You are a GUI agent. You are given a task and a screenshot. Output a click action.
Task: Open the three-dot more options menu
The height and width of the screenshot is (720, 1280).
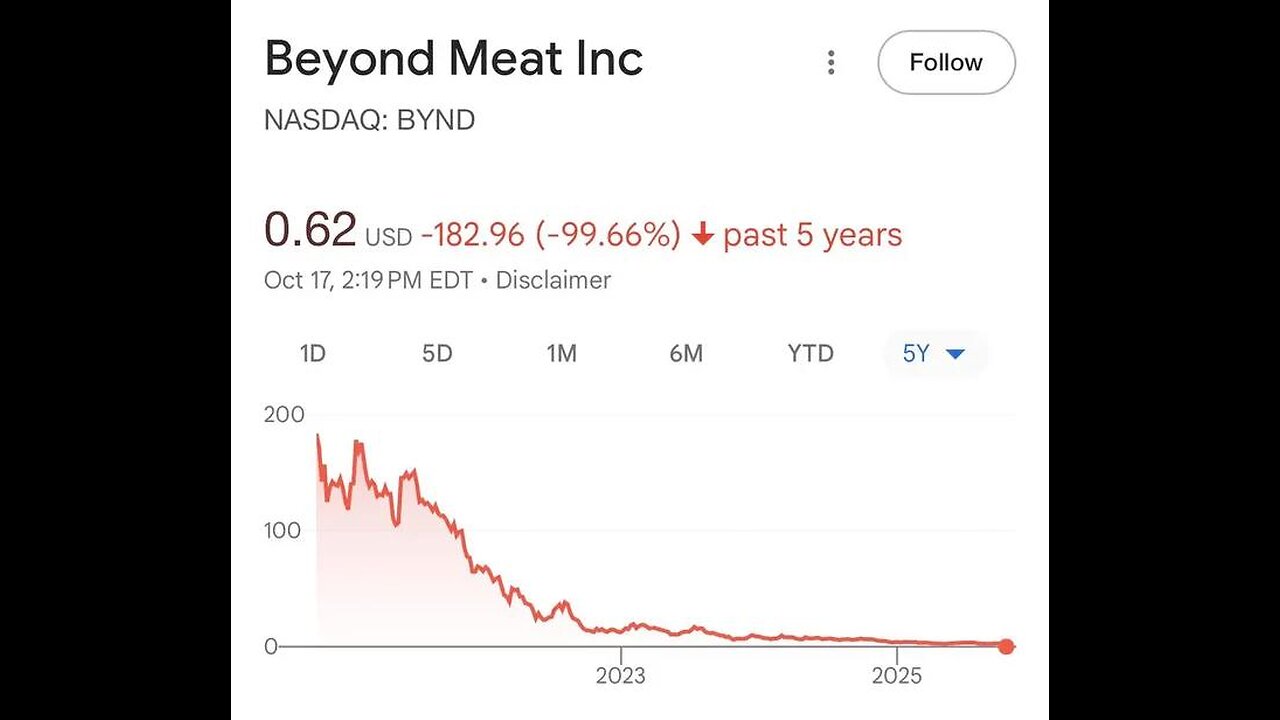830,63
